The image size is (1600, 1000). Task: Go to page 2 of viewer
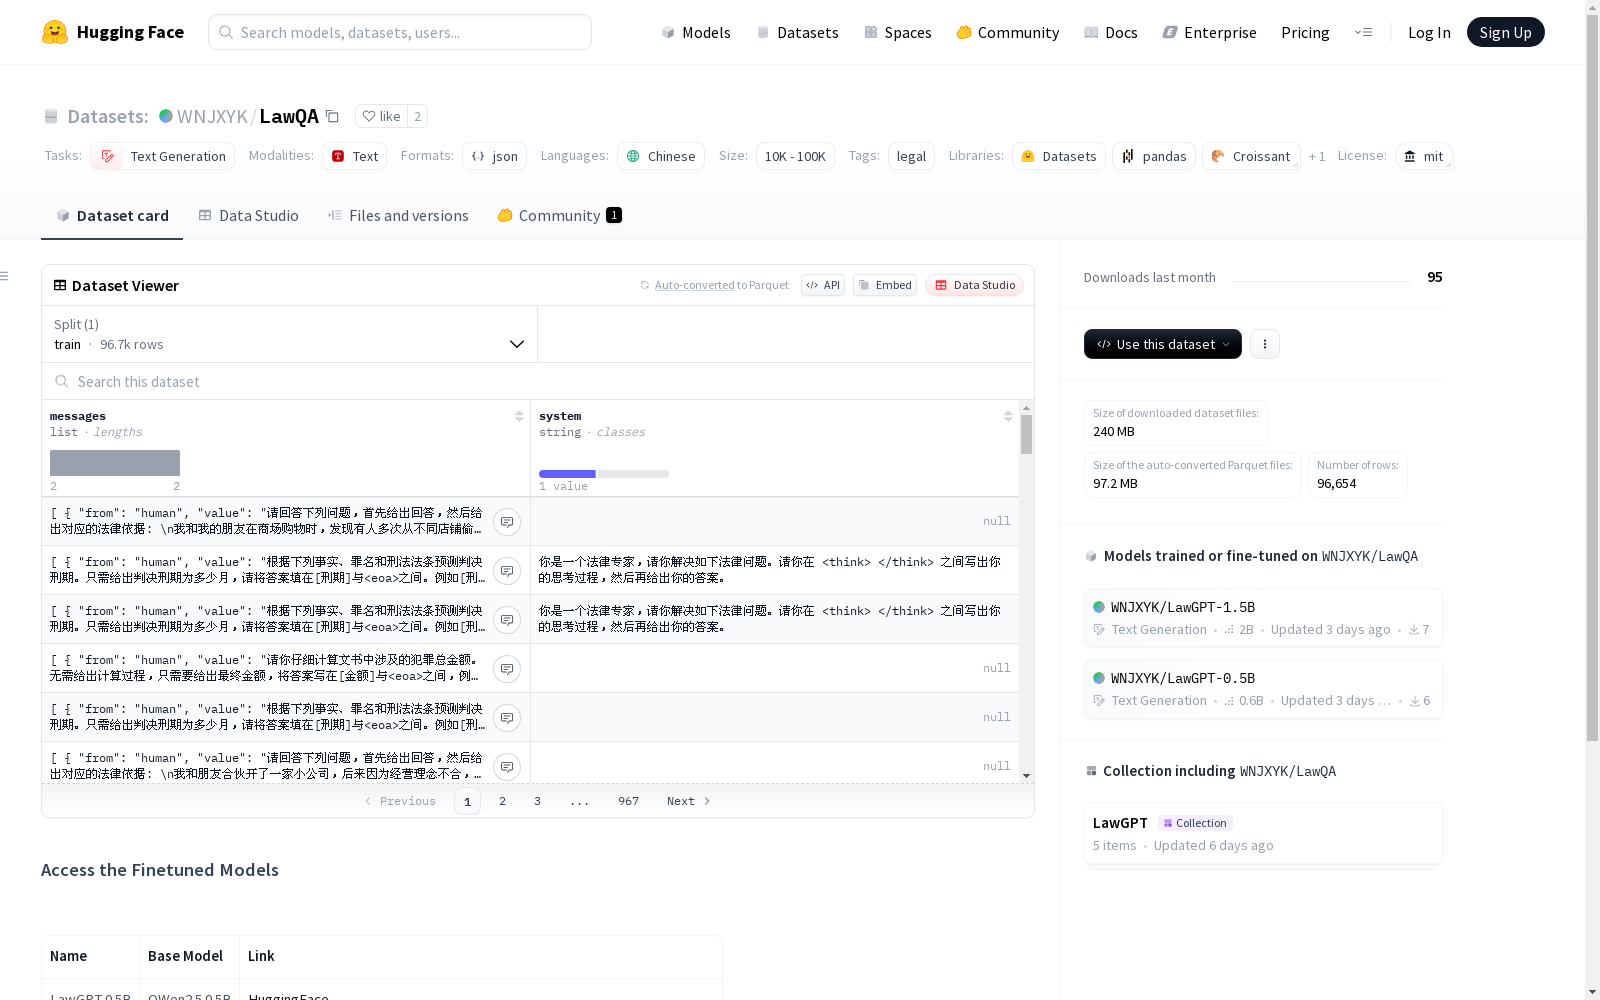coord(502,801)
